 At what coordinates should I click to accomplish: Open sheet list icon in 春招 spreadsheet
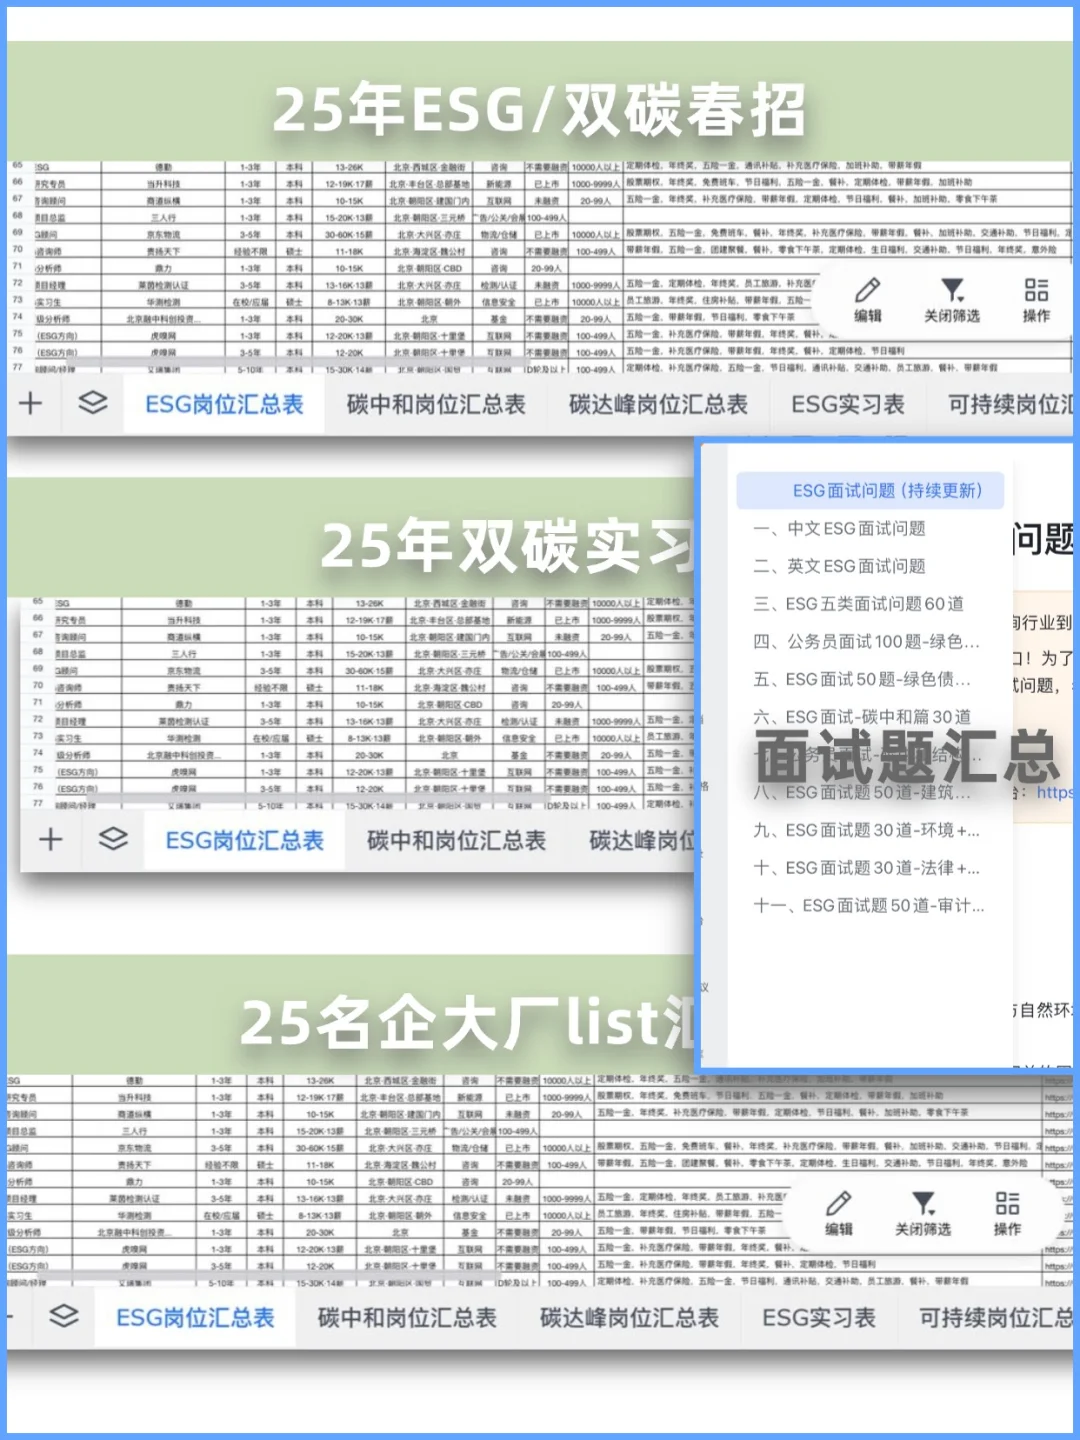(x=93, y=403)
